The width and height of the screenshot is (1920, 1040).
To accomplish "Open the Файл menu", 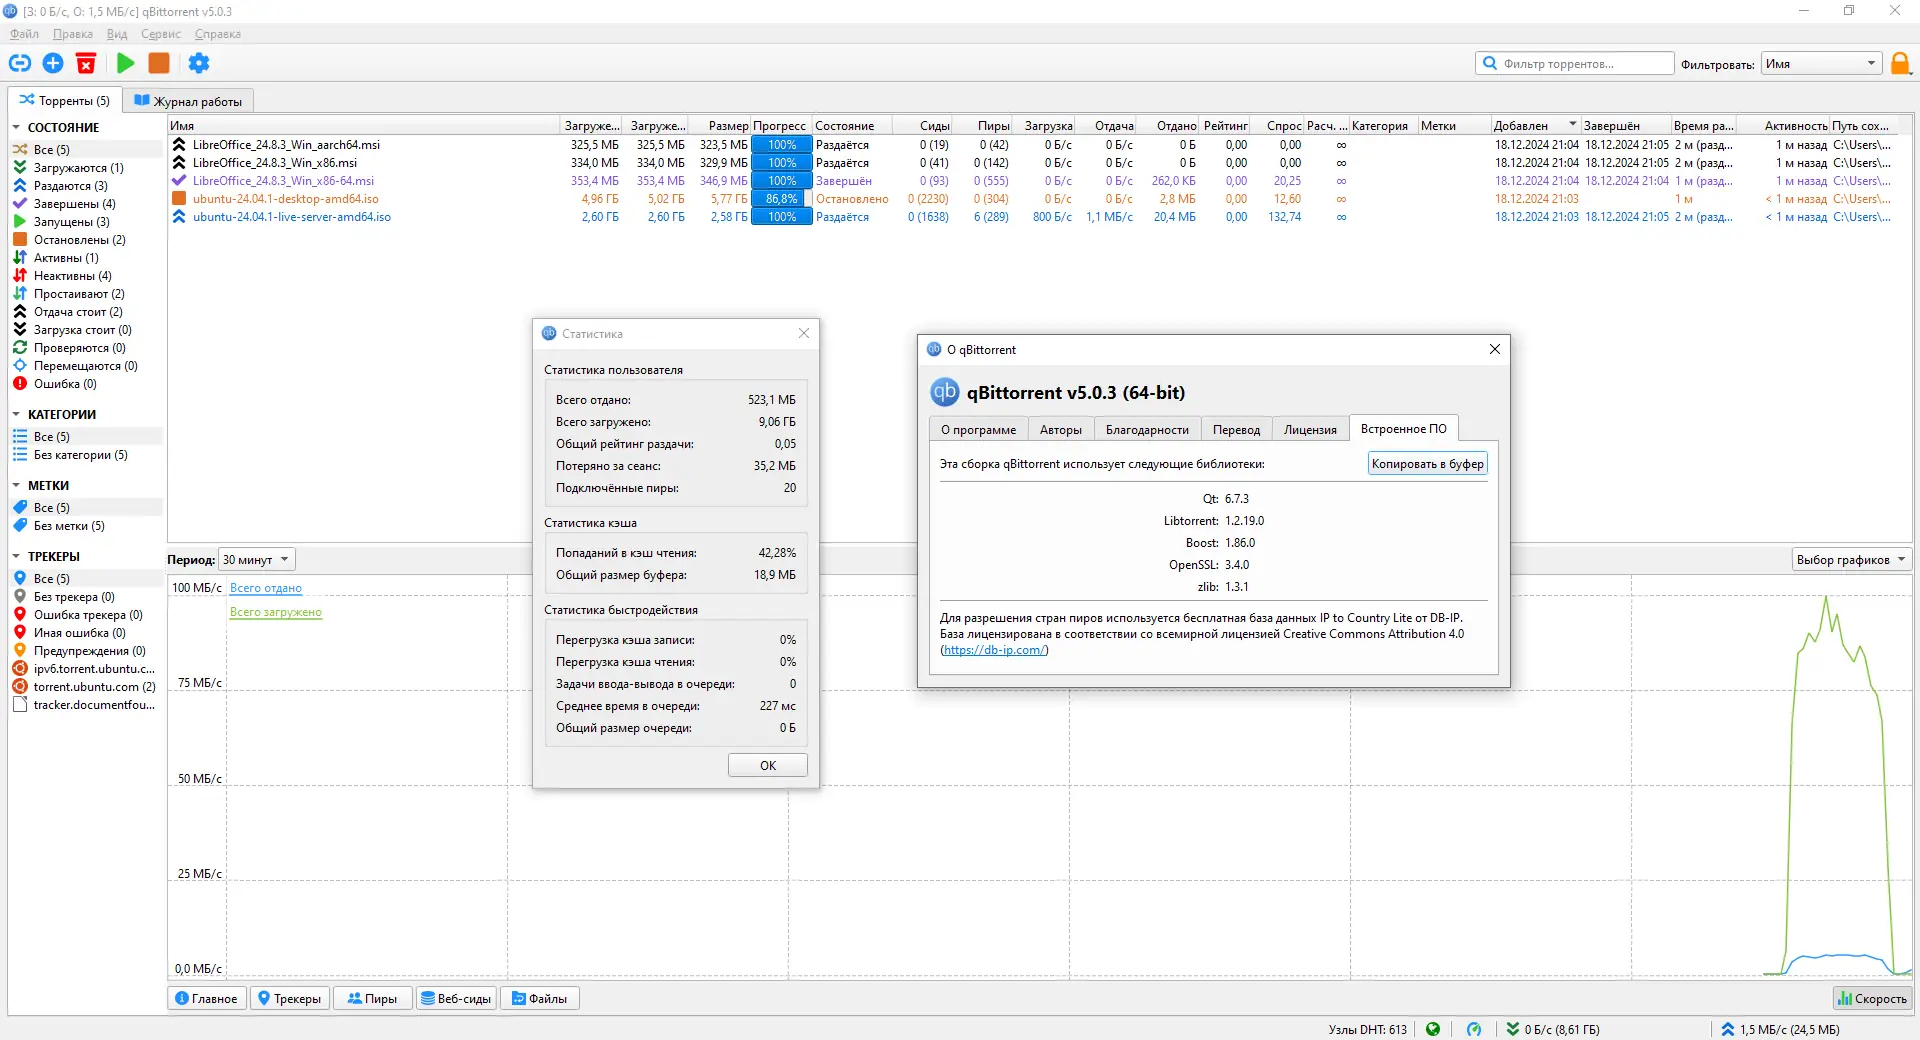I will [25, 34].
